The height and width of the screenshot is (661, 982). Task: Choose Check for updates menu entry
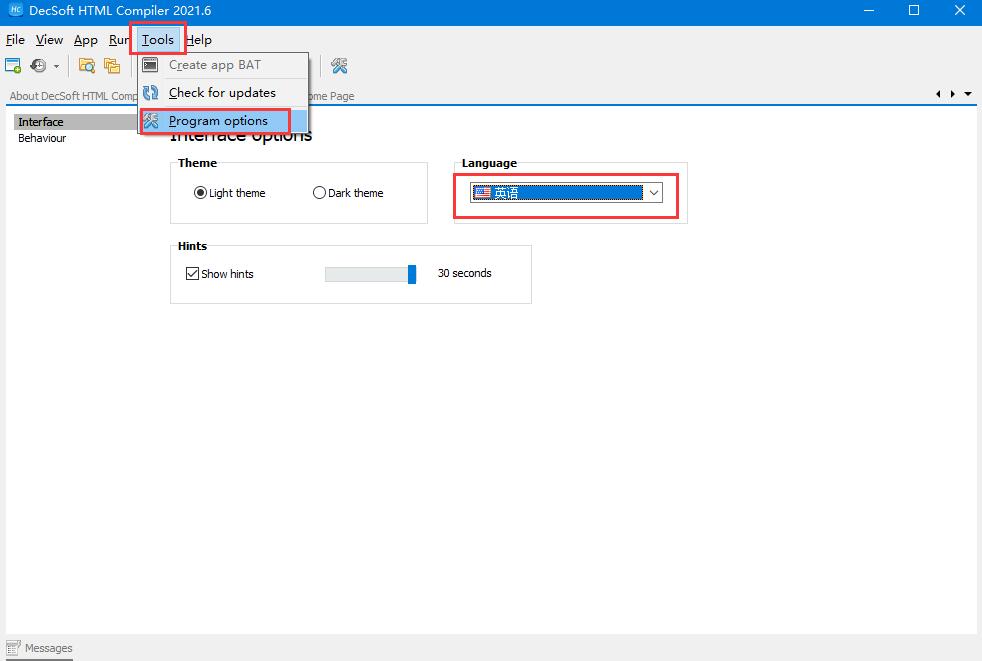pyautogui.click(x=224, y=93)
